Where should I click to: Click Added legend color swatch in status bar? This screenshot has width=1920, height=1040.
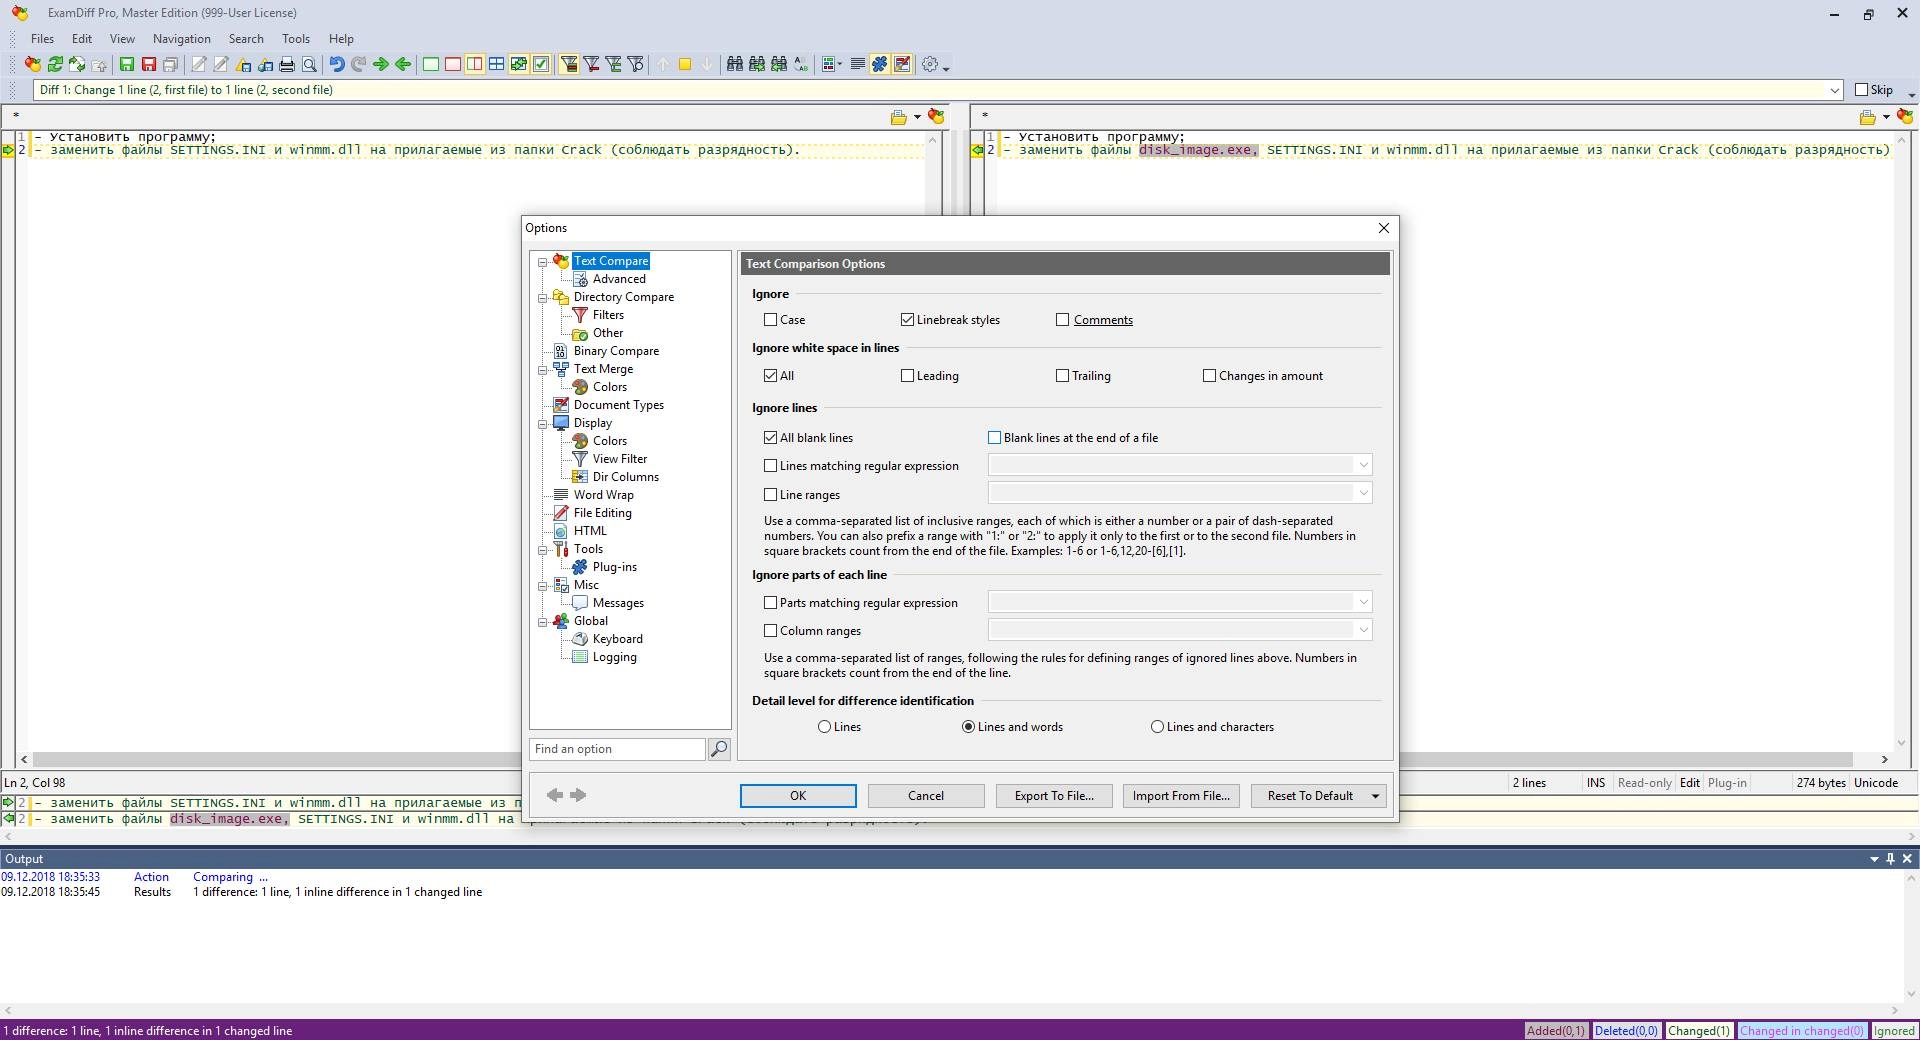(1555, 1030)
